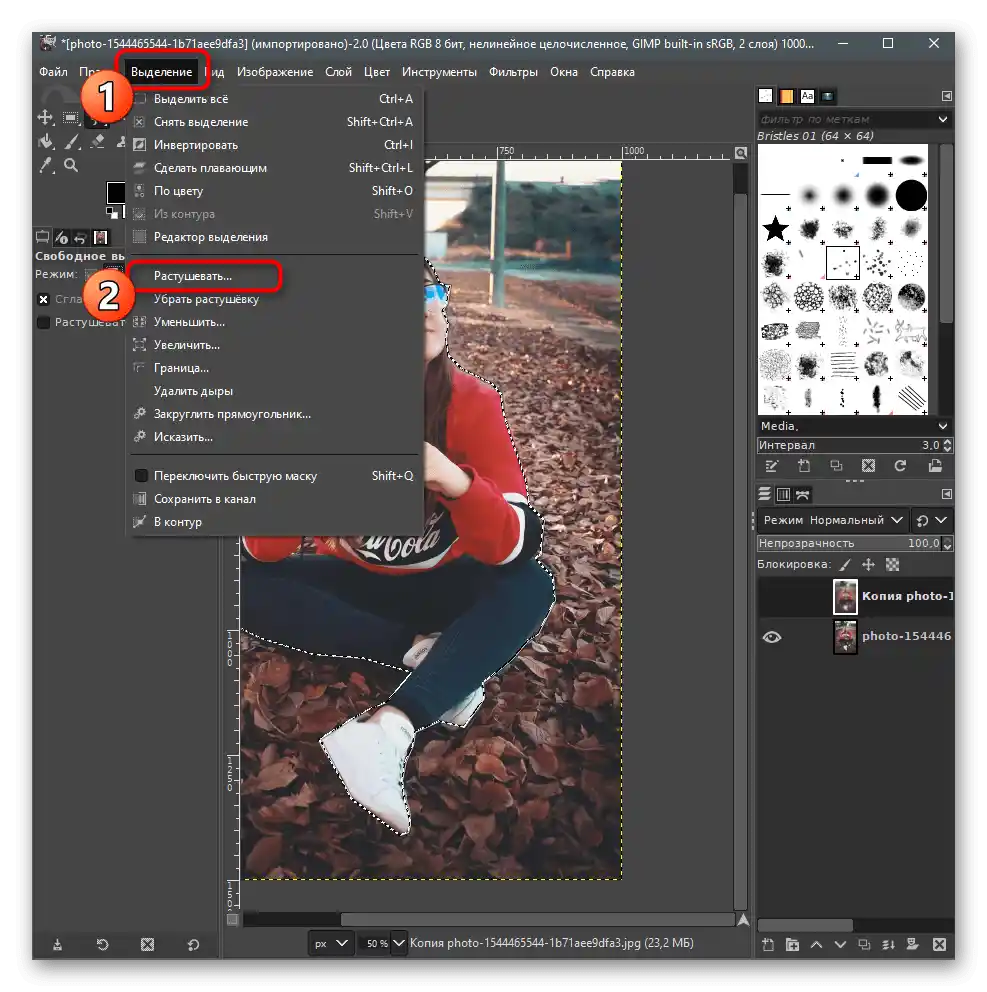Viewport: 987px width, 992px height.
Task: Open the Фильтры menu
Action: pos(513,72)
